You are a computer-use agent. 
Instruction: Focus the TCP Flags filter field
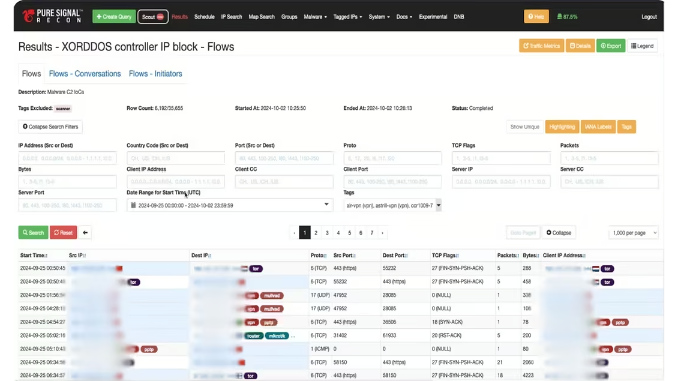(x=501, y=158)
